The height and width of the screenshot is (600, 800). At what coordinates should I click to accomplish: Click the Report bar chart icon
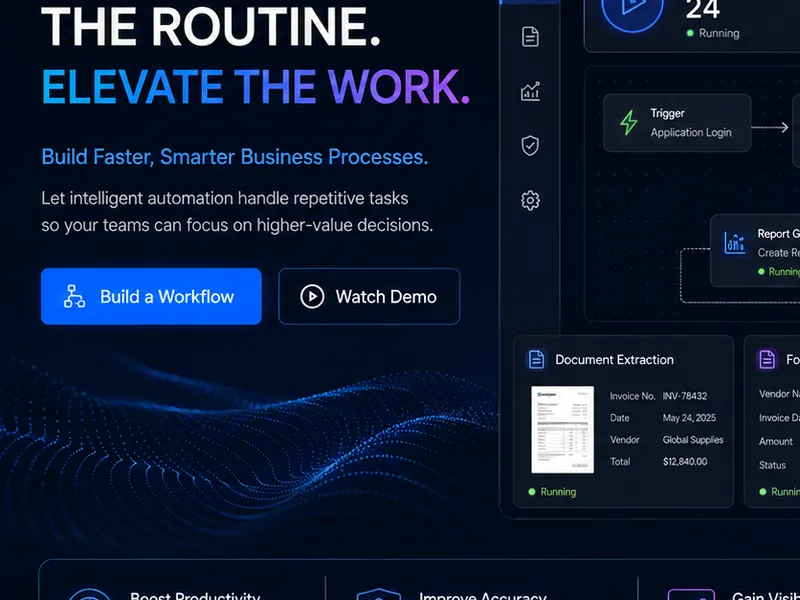click(x=735, y=243)
